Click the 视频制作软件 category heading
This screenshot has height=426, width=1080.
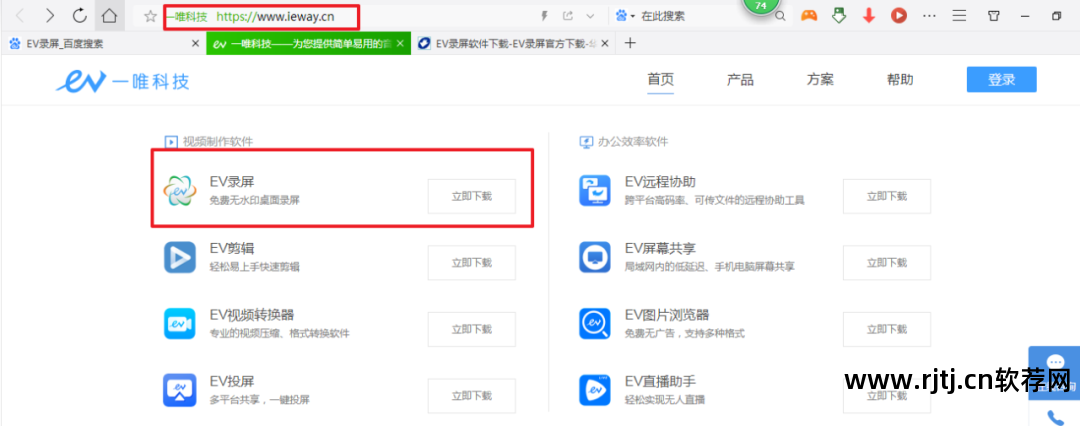pyautogui.click(x=218, y=141)
